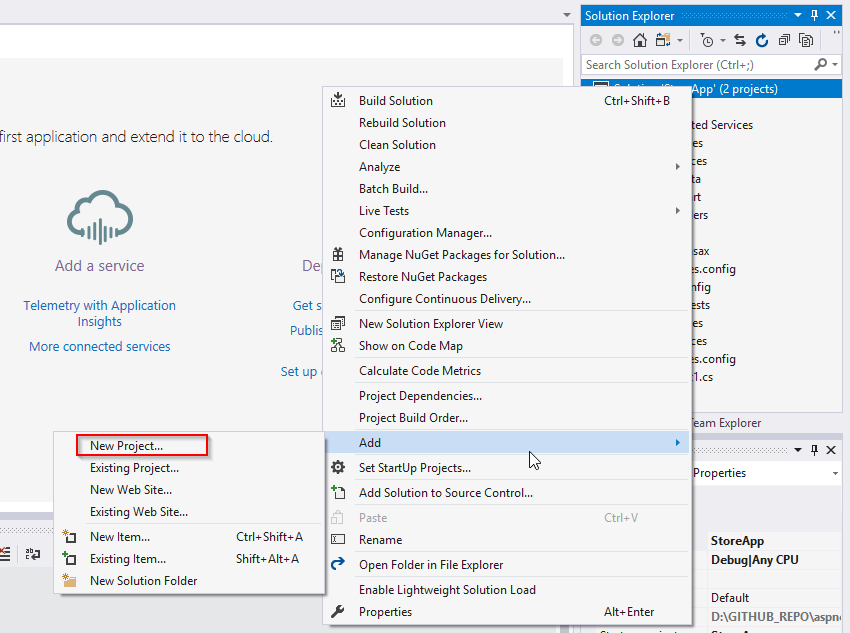
Task: Select Manage NuGet Packages for Solution
Action: click(461, 255)
